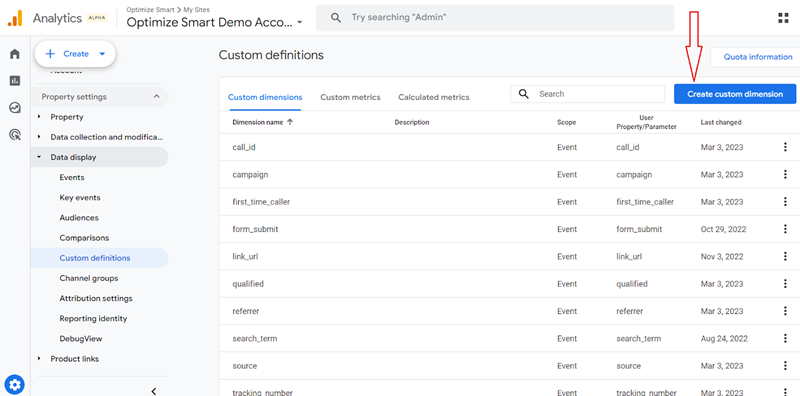Open more options for campaign row
Image resolution: width=800 pixels, height=396 pixels.
tap(785, 175)
